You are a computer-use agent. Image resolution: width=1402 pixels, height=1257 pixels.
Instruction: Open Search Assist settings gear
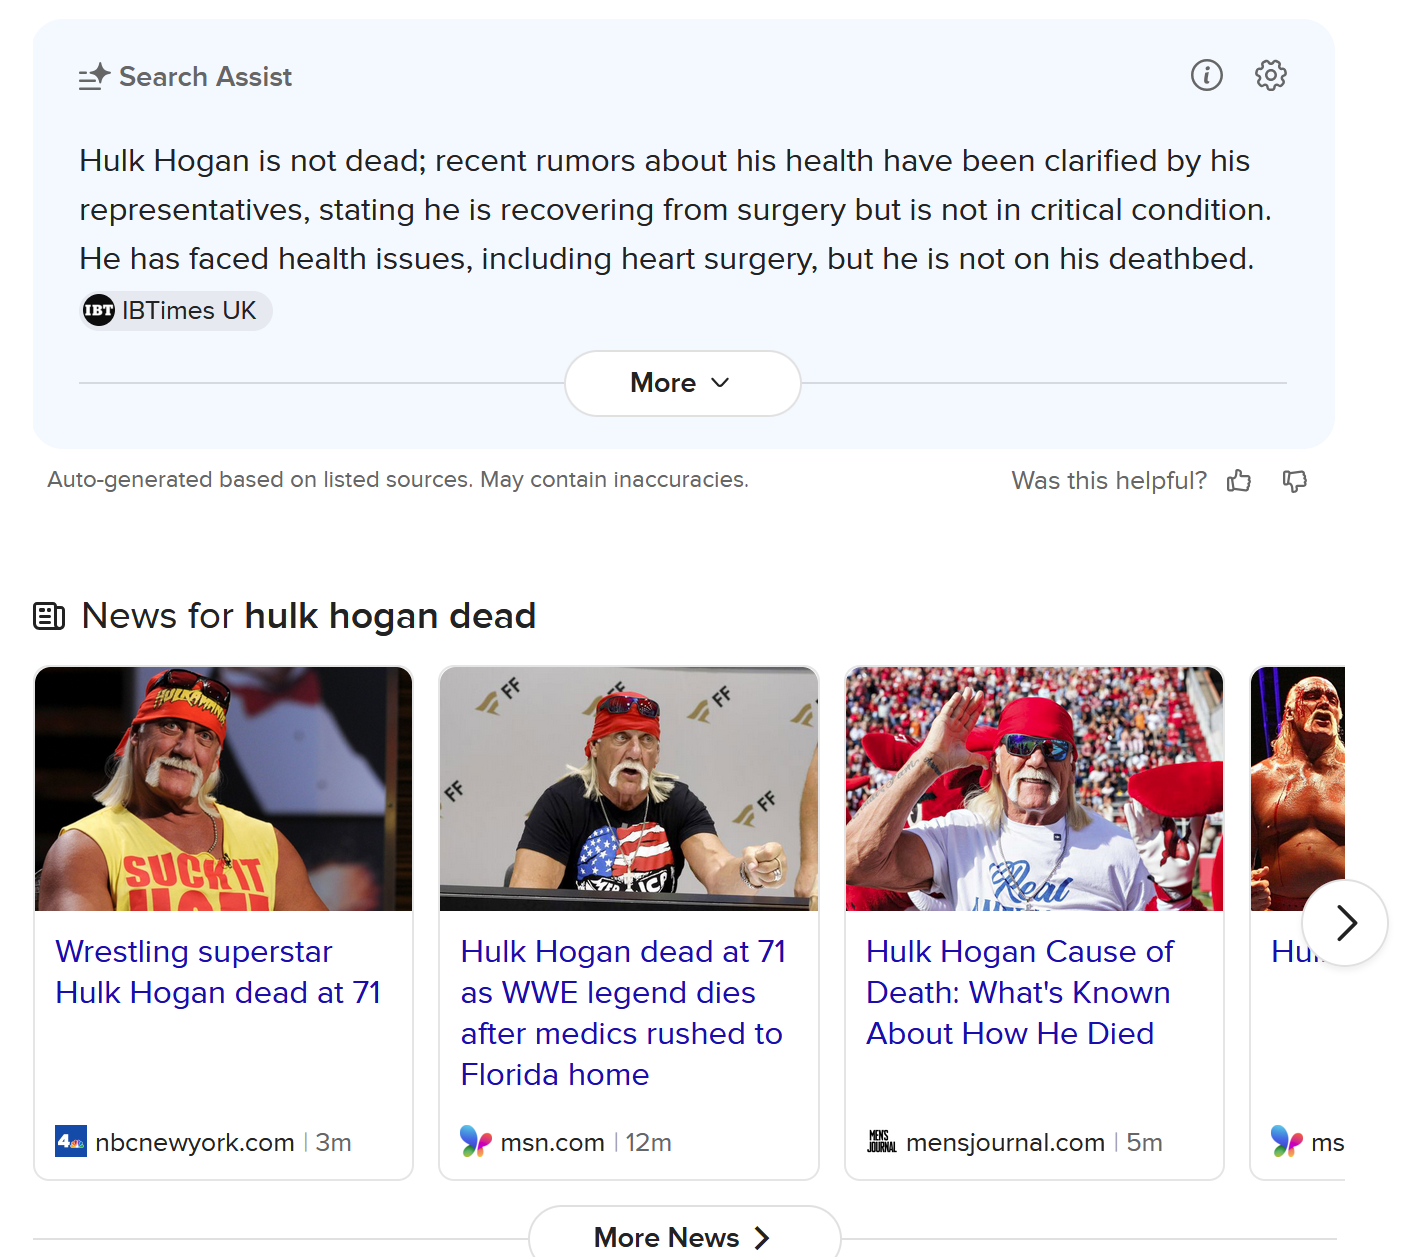coord(1270,75)
